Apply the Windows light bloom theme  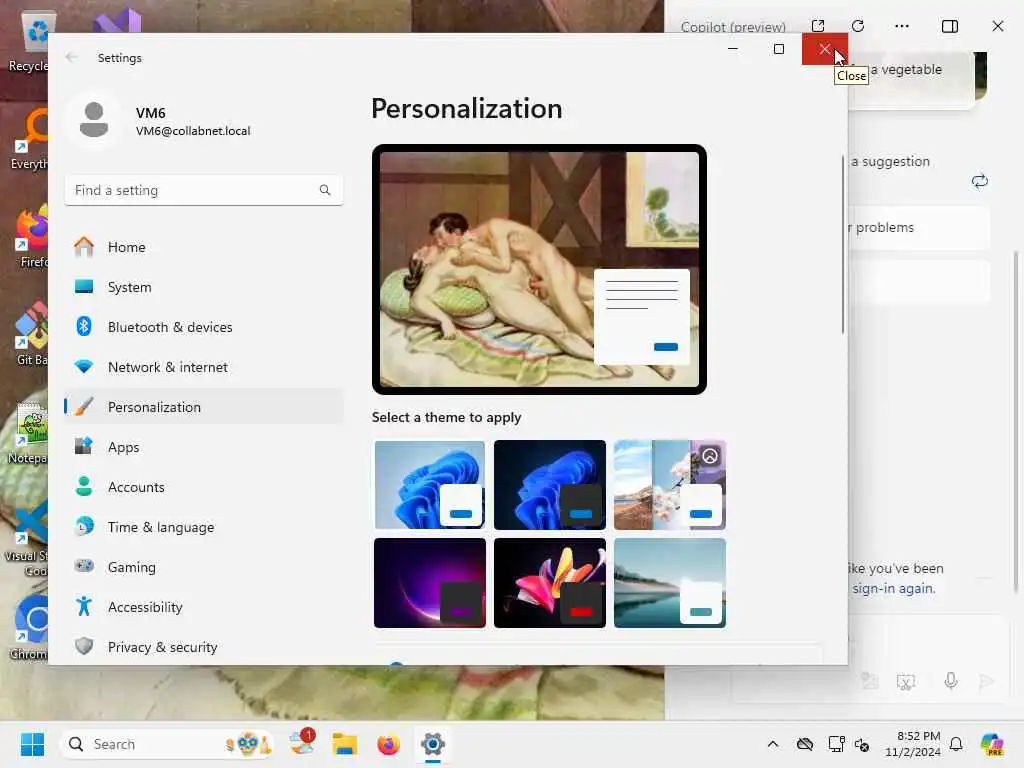coord(430,485)
